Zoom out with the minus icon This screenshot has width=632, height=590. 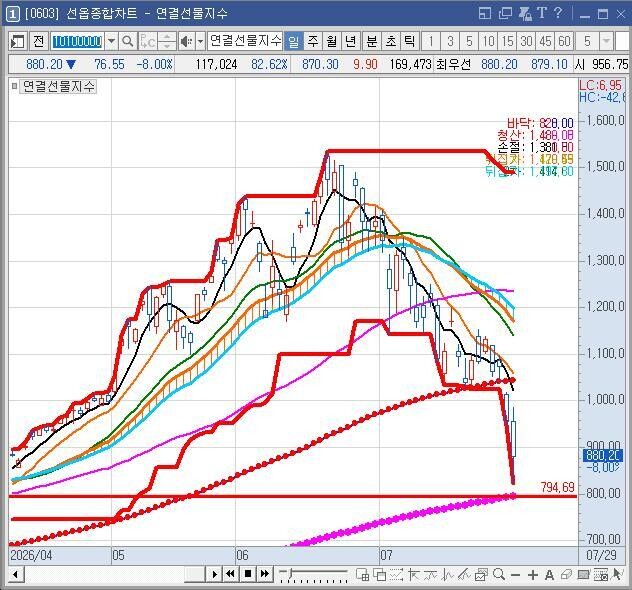[516, 575]
